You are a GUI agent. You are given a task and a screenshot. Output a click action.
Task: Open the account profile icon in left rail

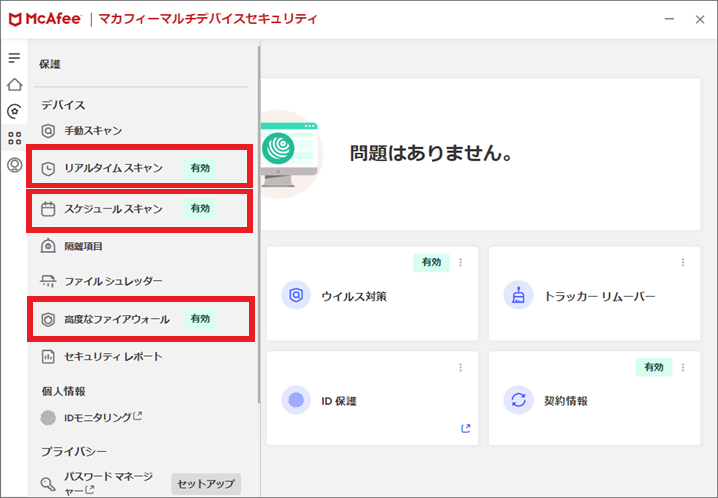coord(15,165)
